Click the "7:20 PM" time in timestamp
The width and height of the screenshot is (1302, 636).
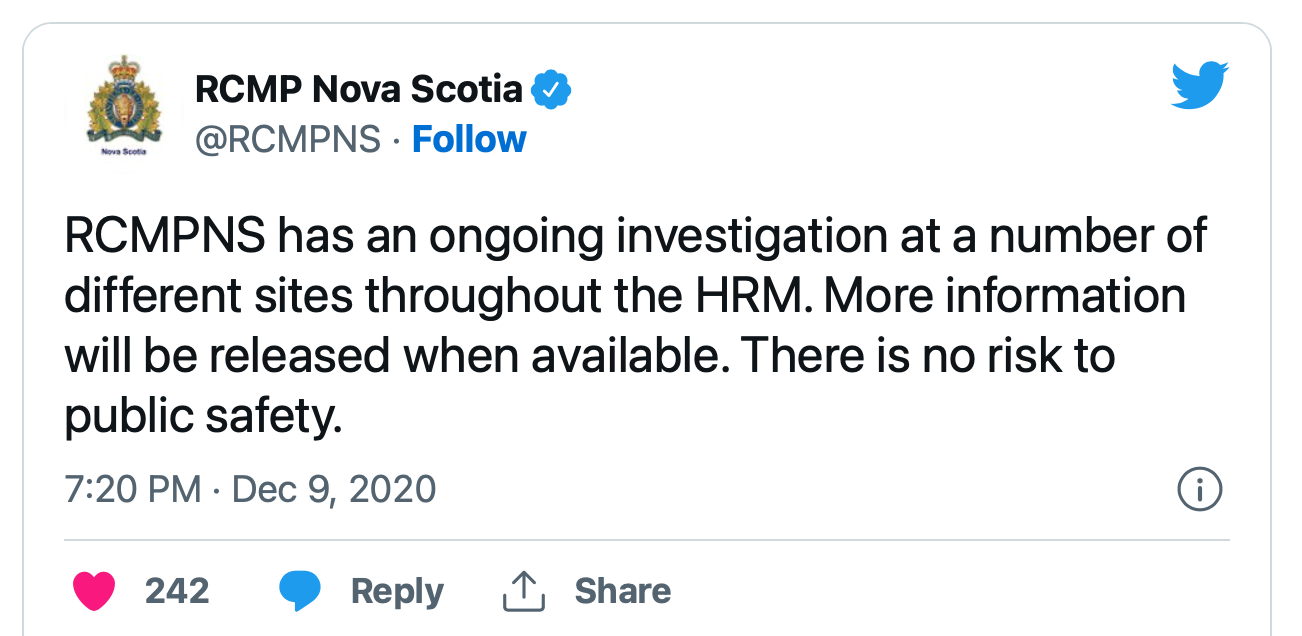coord(135,489)
